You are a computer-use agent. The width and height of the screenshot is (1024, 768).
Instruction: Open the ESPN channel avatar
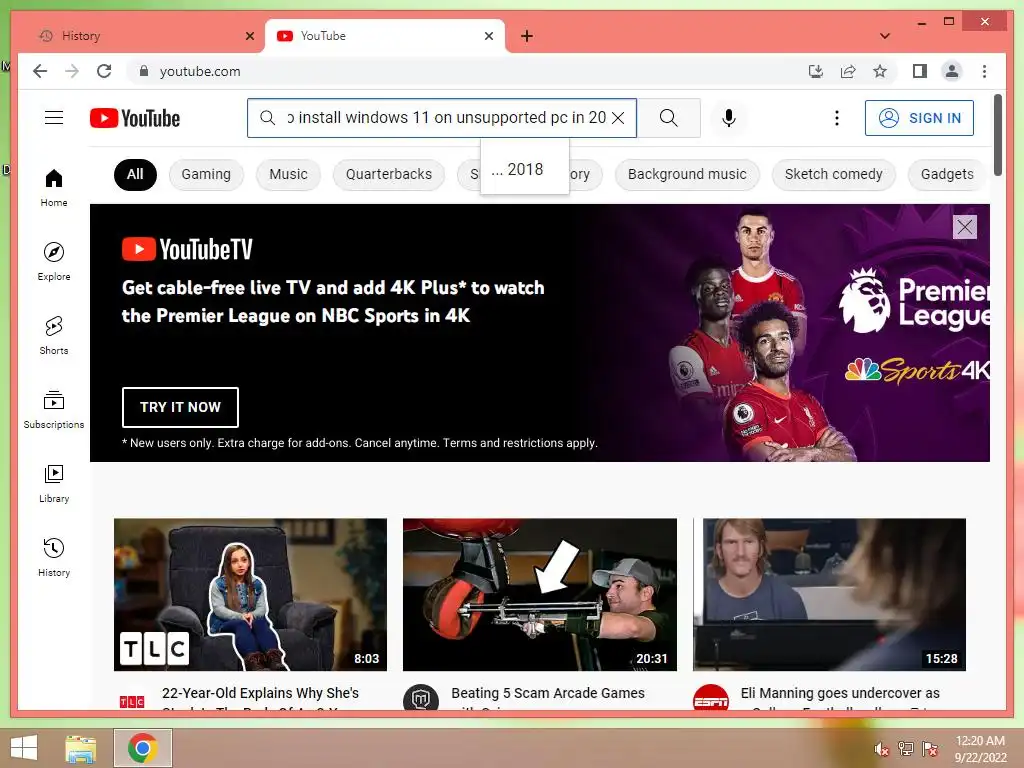tap(711, 699)
